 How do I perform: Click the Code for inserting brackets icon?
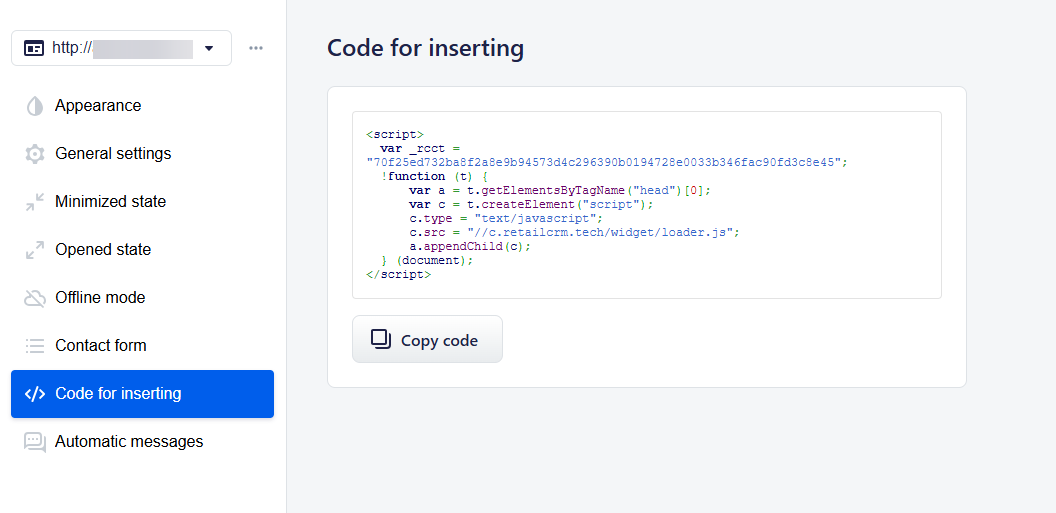(35, 394)
